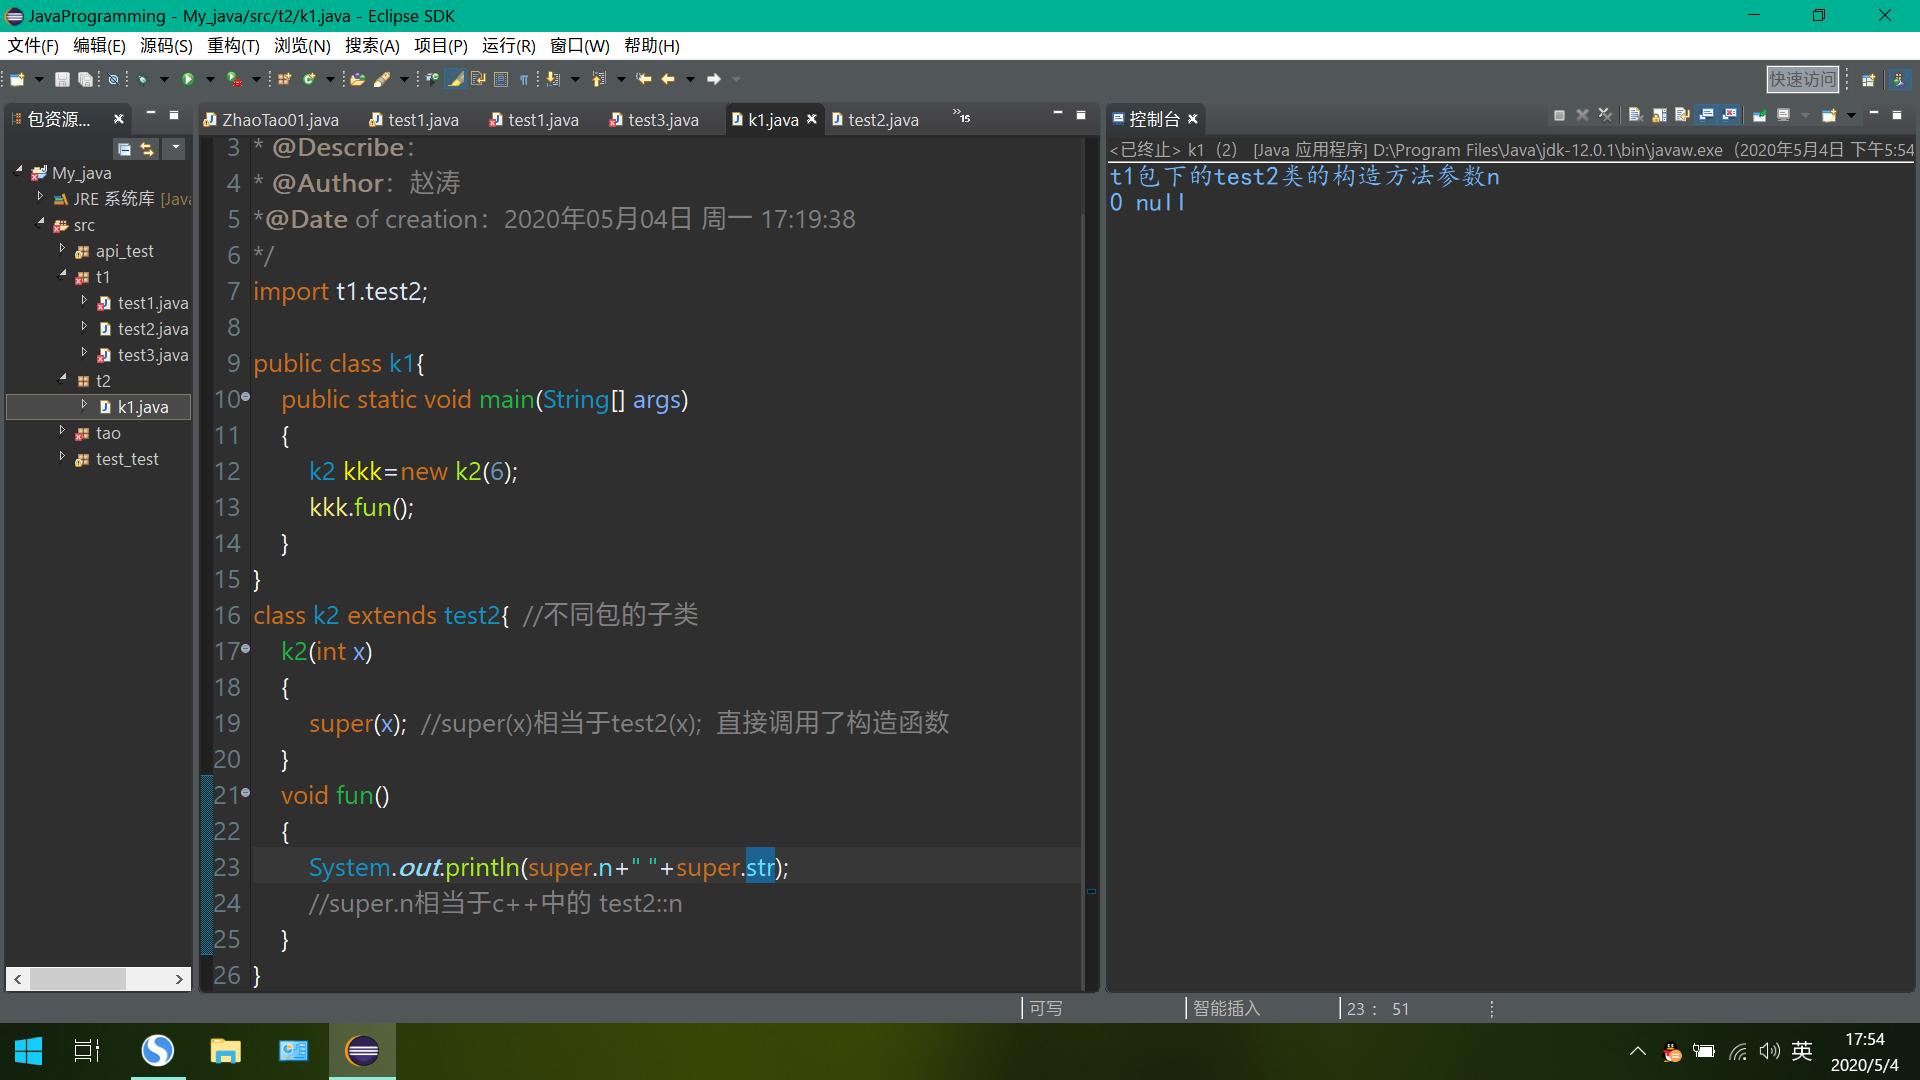Fold the main method at line 10
The width and height of the screenshot is (1920, 1080).
[245, 397]
